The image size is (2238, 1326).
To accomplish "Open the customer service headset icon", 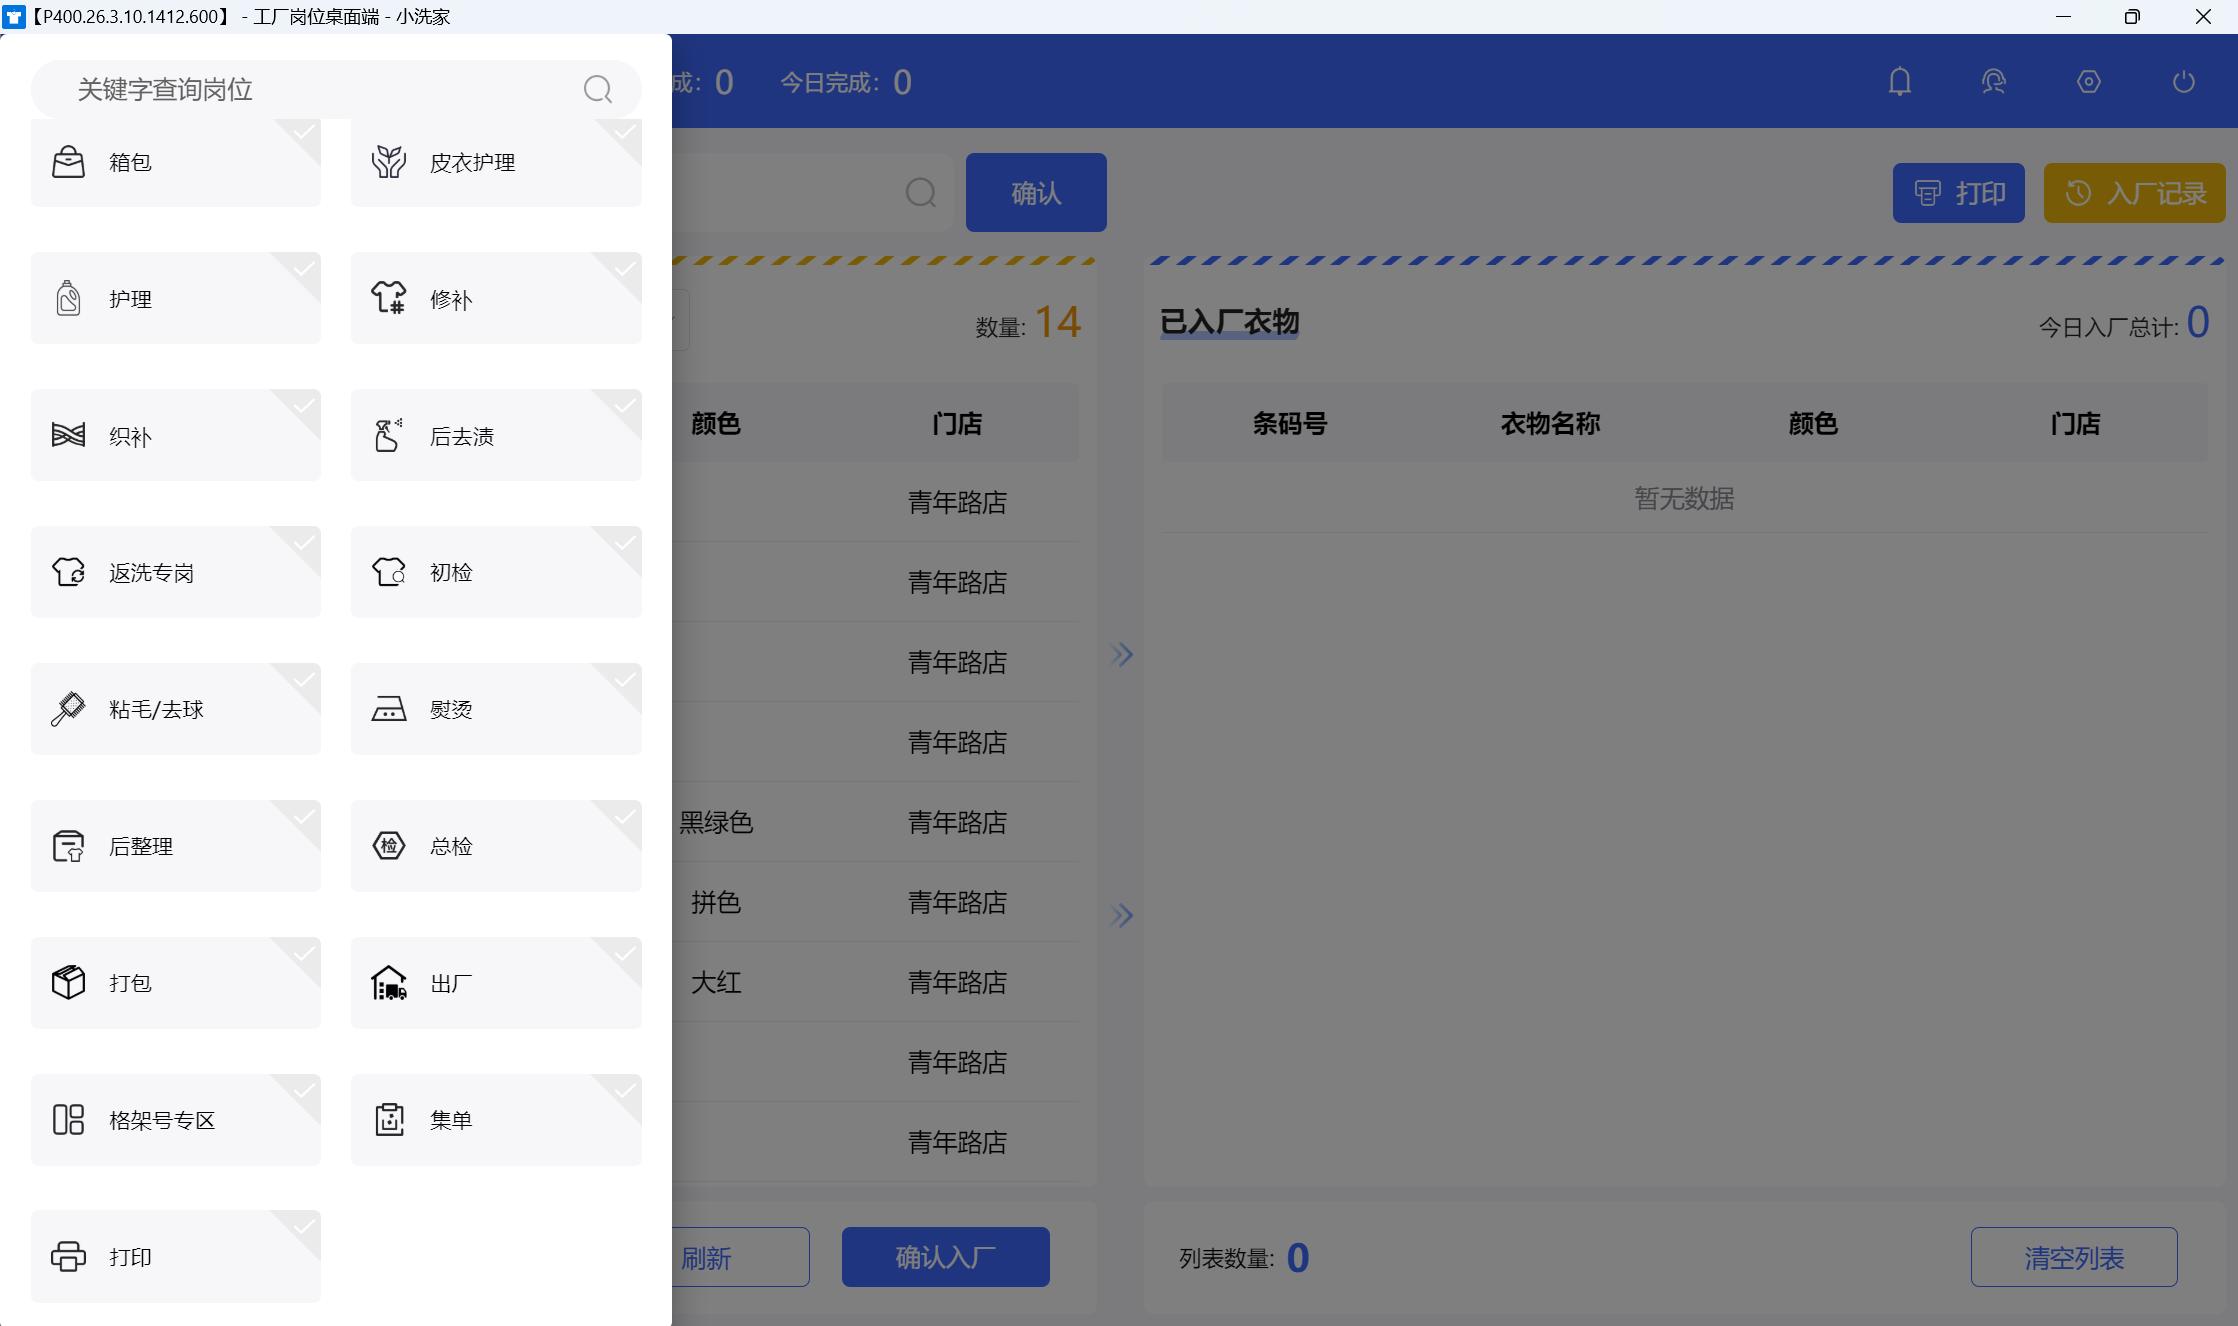I will [x=1993, y=82].
